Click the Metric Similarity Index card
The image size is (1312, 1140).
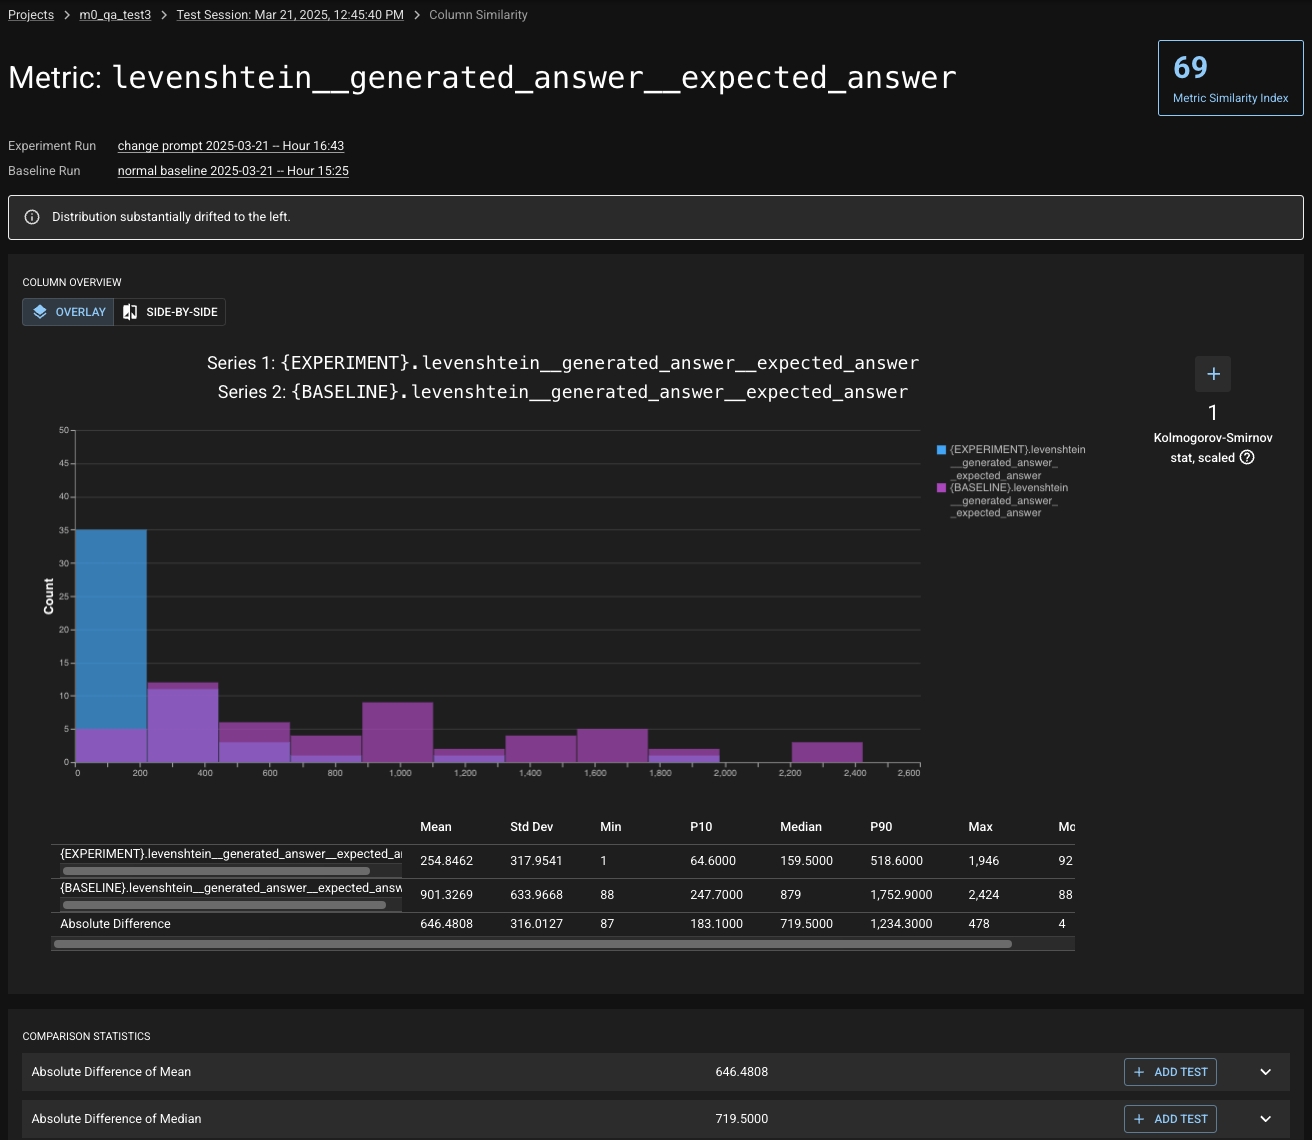coord(1230,78)
